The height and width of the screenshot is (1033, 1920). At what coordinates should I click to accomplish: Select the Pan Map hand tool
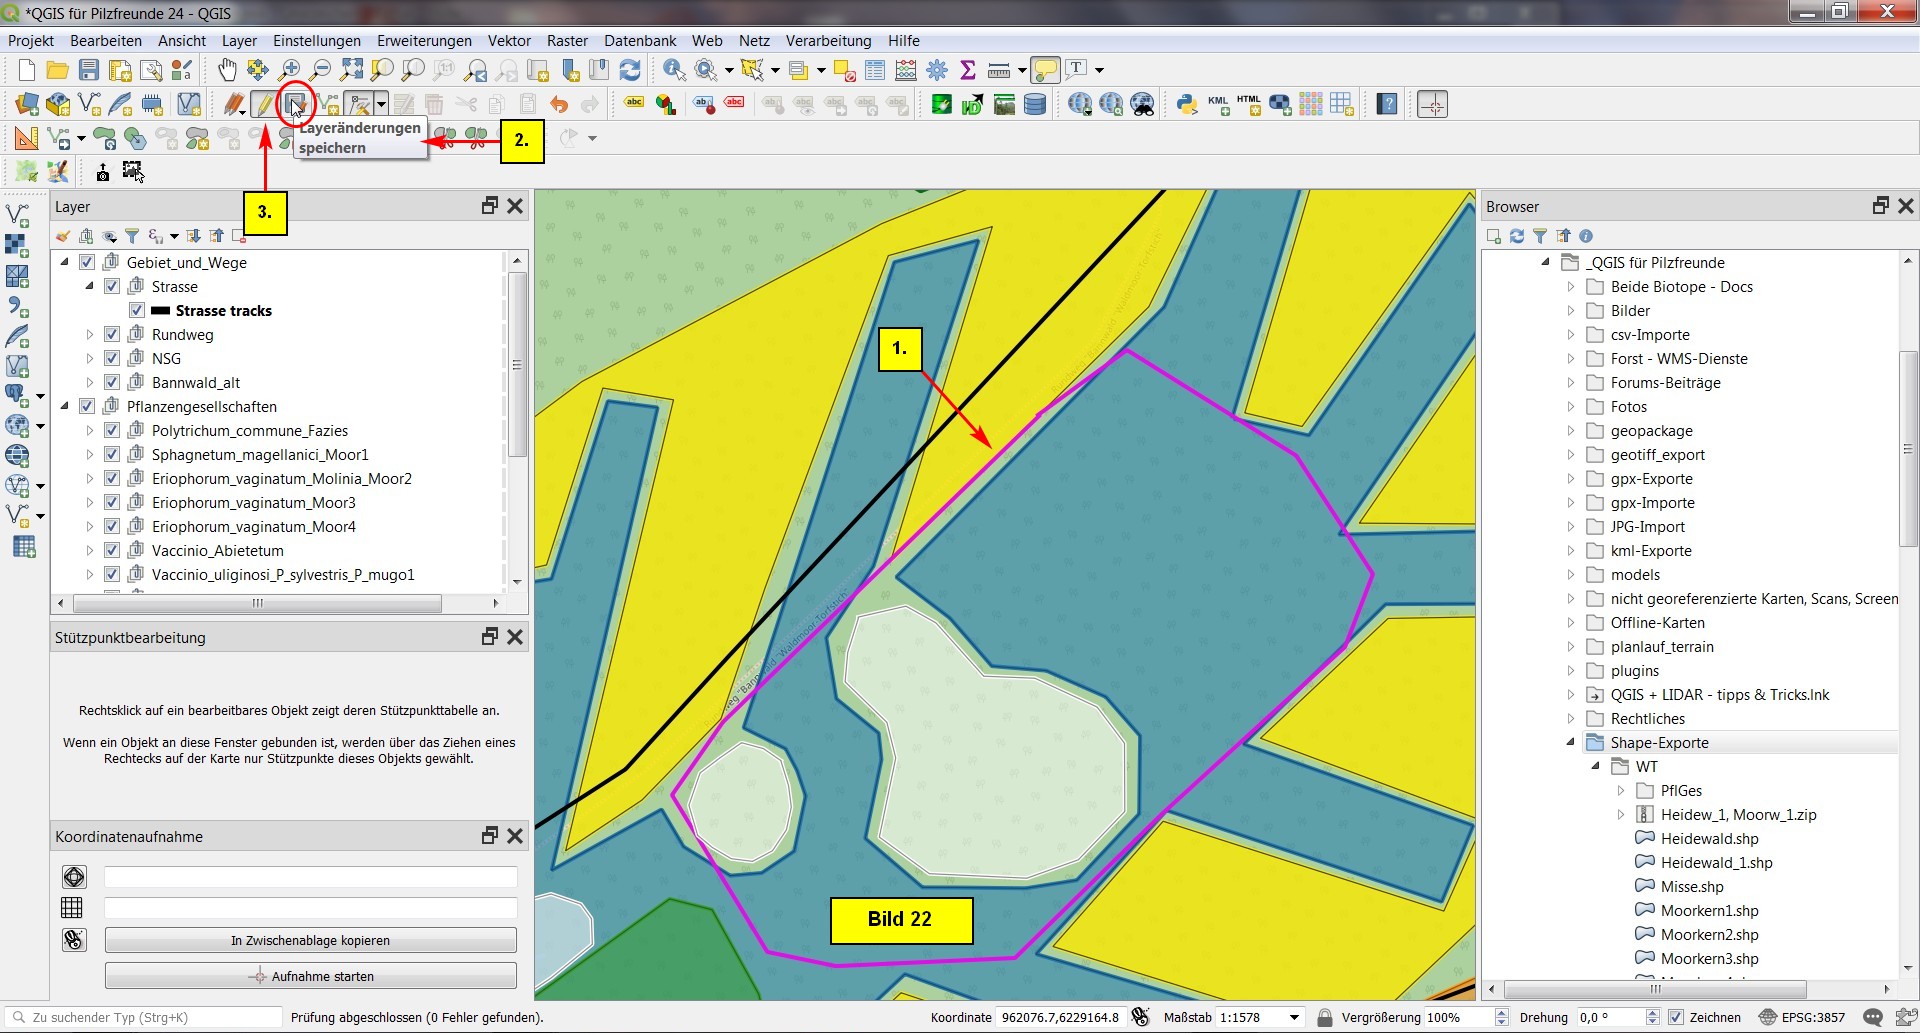227,69
